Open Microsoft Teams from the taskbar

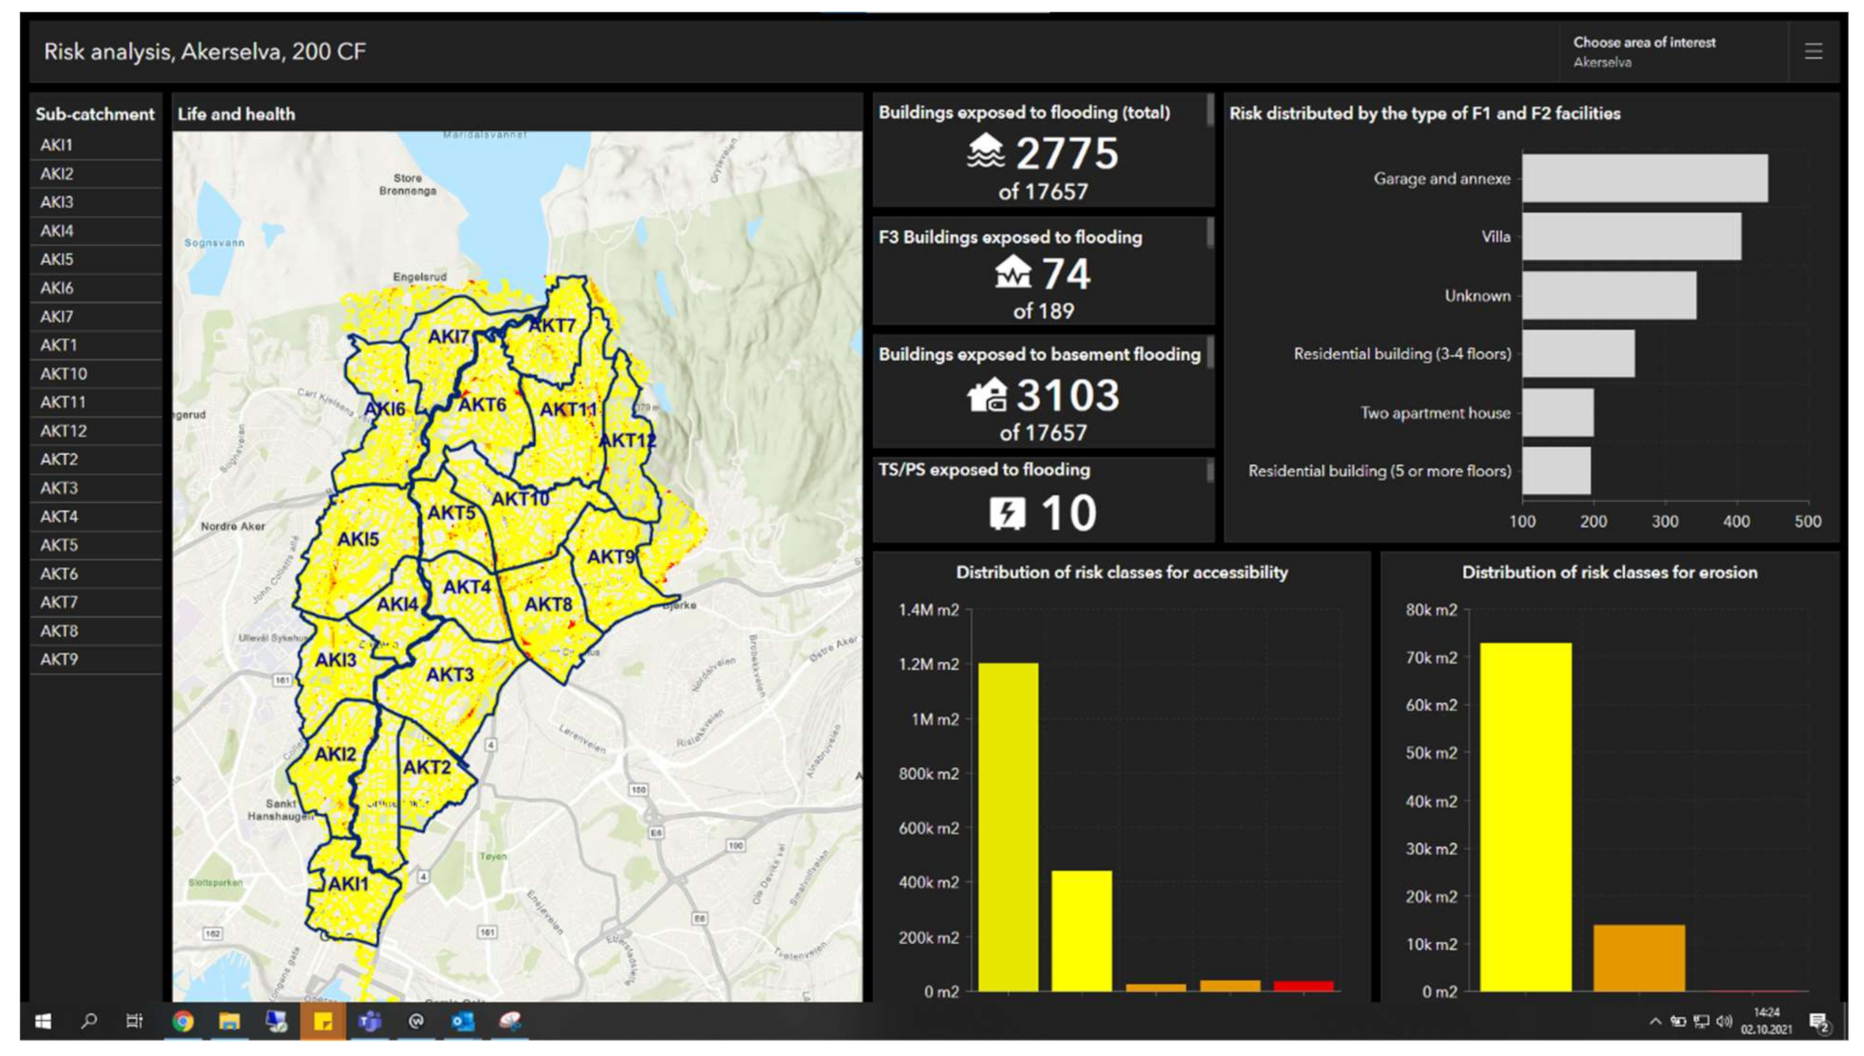coord(370,1021)
